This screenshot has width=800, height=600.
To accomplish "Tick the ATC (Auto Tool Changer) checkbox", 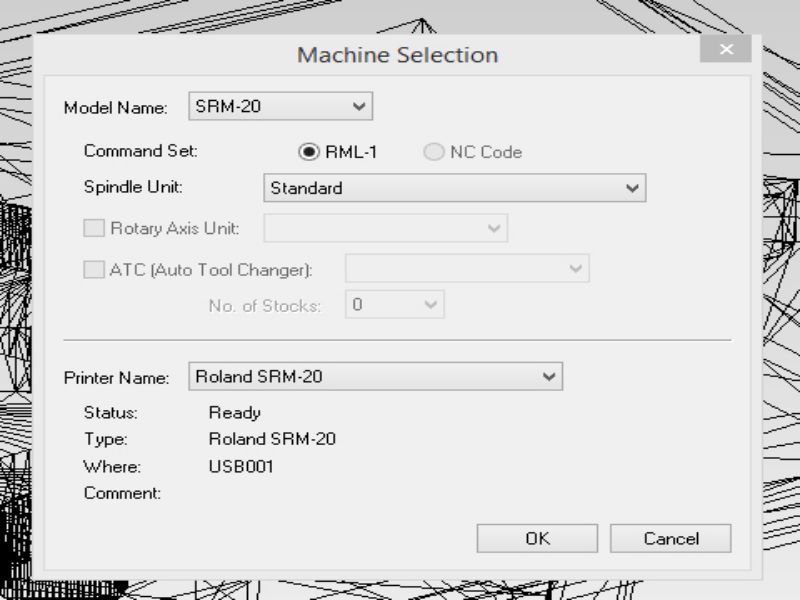I will [94, 269].
